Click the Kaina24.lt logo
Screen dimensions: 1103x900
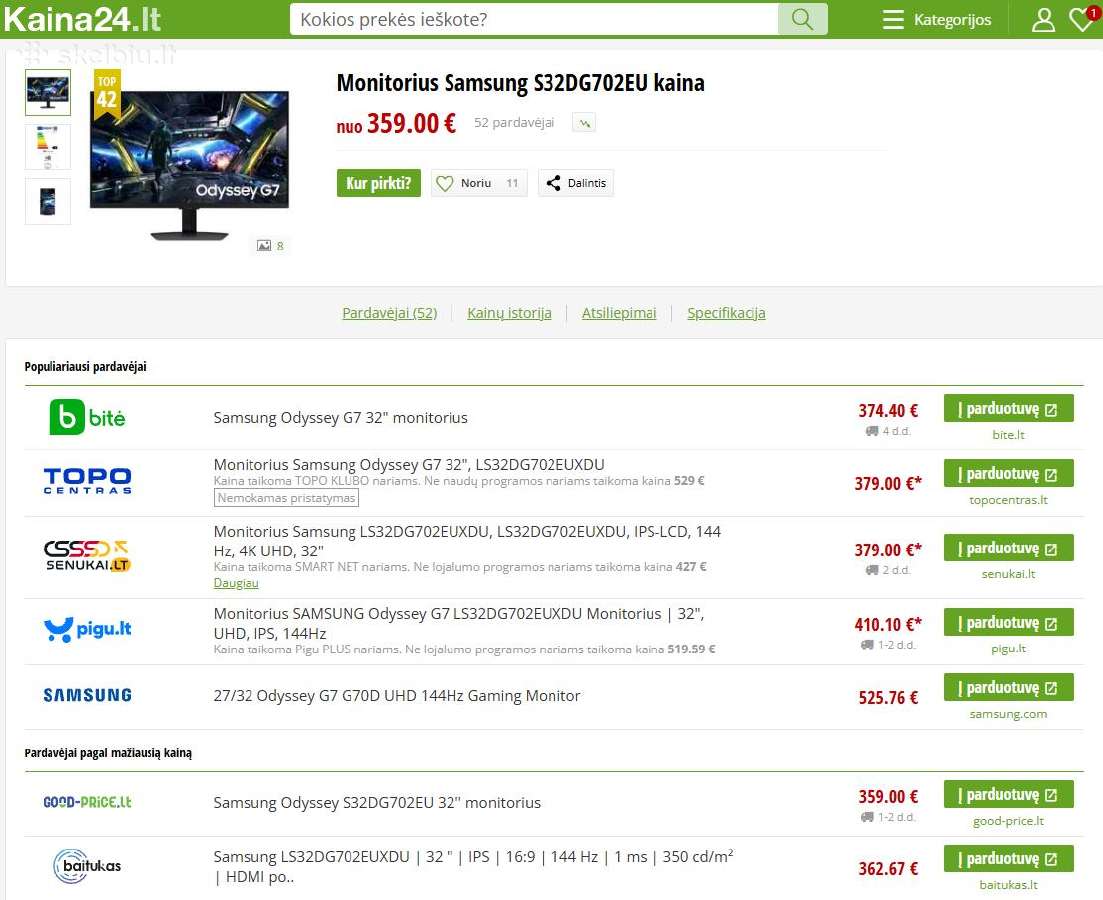82,19
